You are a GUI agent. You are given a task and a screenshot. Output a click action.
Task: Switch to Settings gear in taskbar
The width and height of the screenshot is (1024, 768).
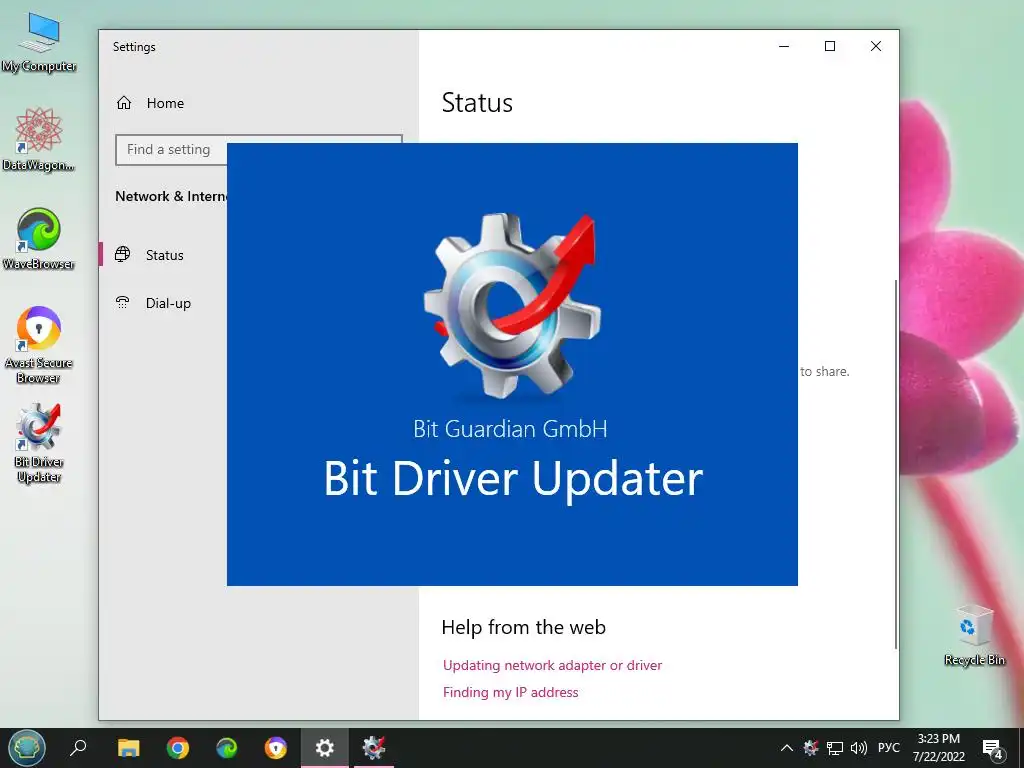325,748
